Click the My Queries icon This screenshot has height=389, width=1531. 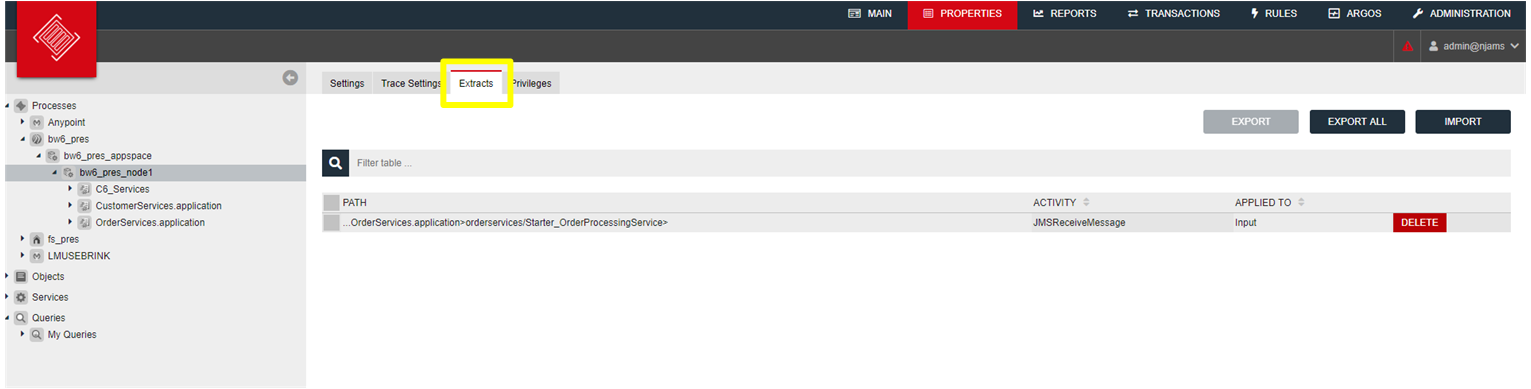[37, 335]
